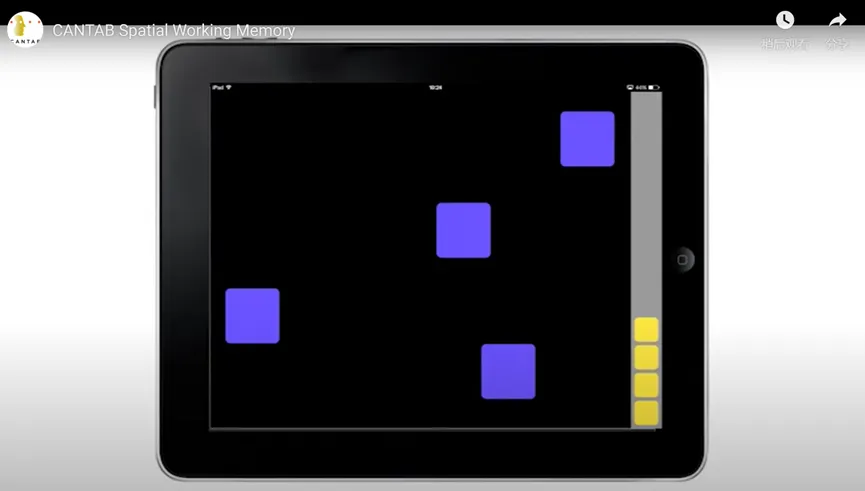This screenshot has height=491, width=865.
Task: Tap the purple box in the screen center
Action: [x=463, y=230]
